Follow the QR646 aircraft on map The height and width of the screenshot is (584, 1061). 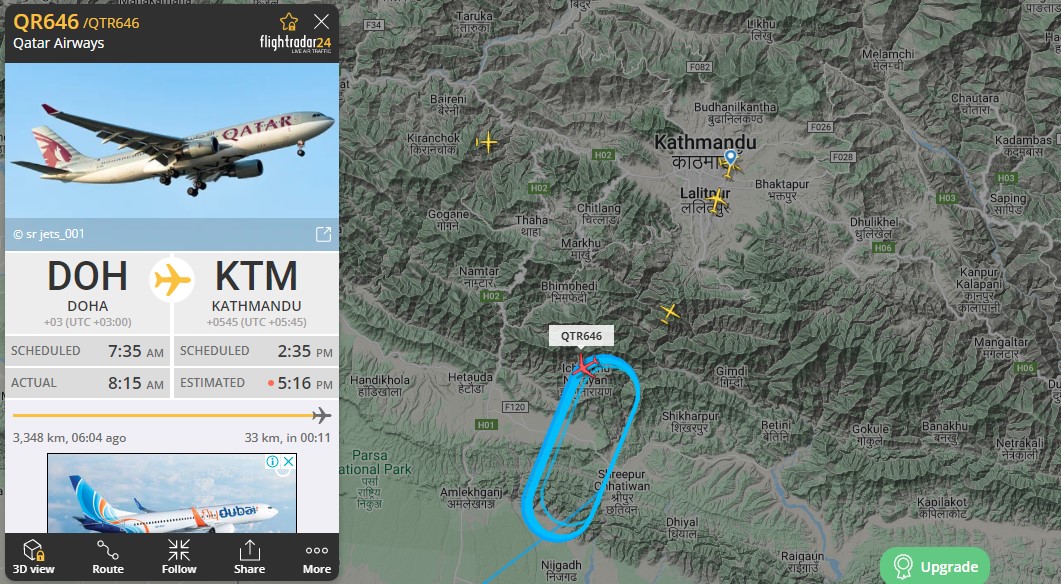pos(179,557)
